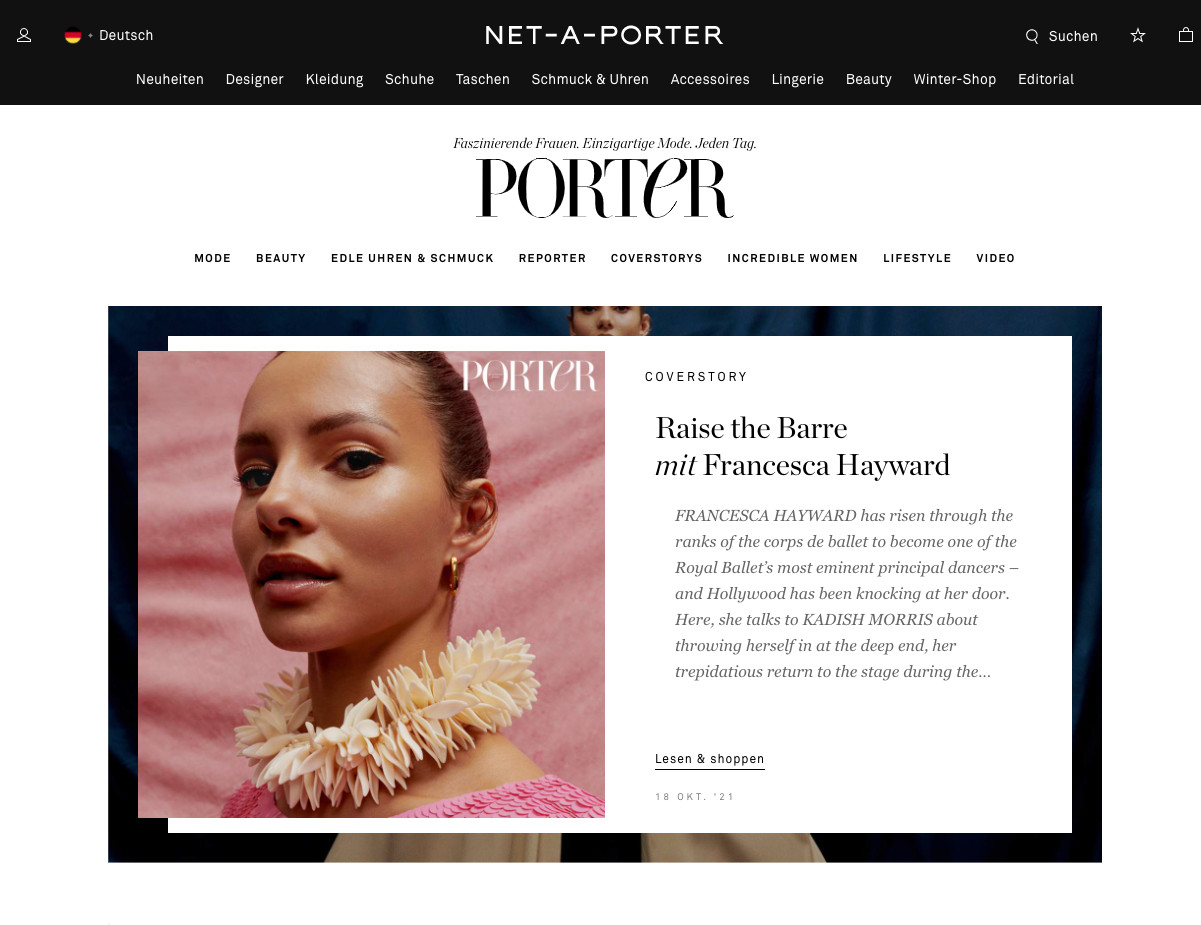The image size is (1201, 925).
Task: Open the shopping bag icon
Action: (1186, 35)
